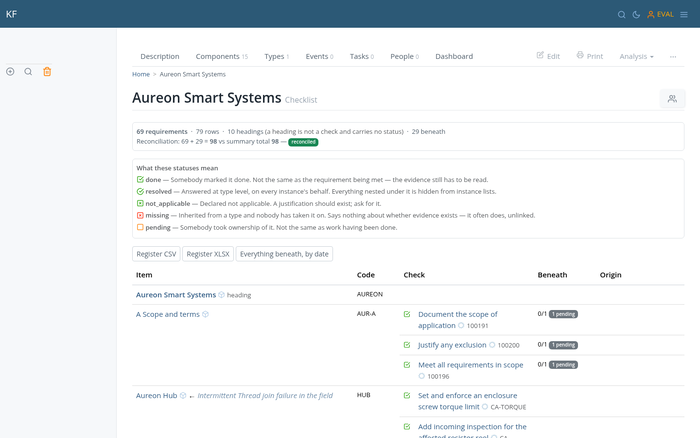Image resolution: width=700 pixels, height=438 pixels.
Task: Click cube icon next to A Scope and terms
Action: click(205, 314)
